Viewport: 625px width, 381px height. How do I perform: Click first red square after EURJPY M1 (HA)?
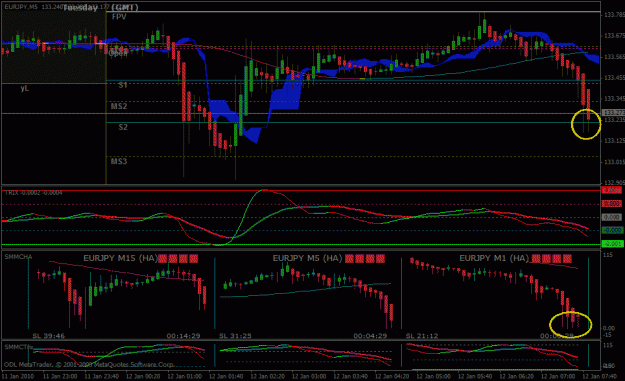(536, 259)
